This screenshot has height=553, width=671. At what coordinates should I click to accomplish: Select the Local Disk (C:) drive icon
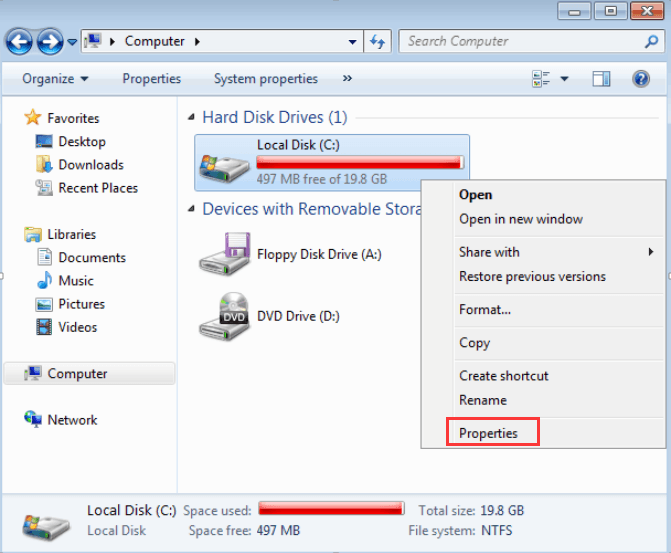coord(224,168)
